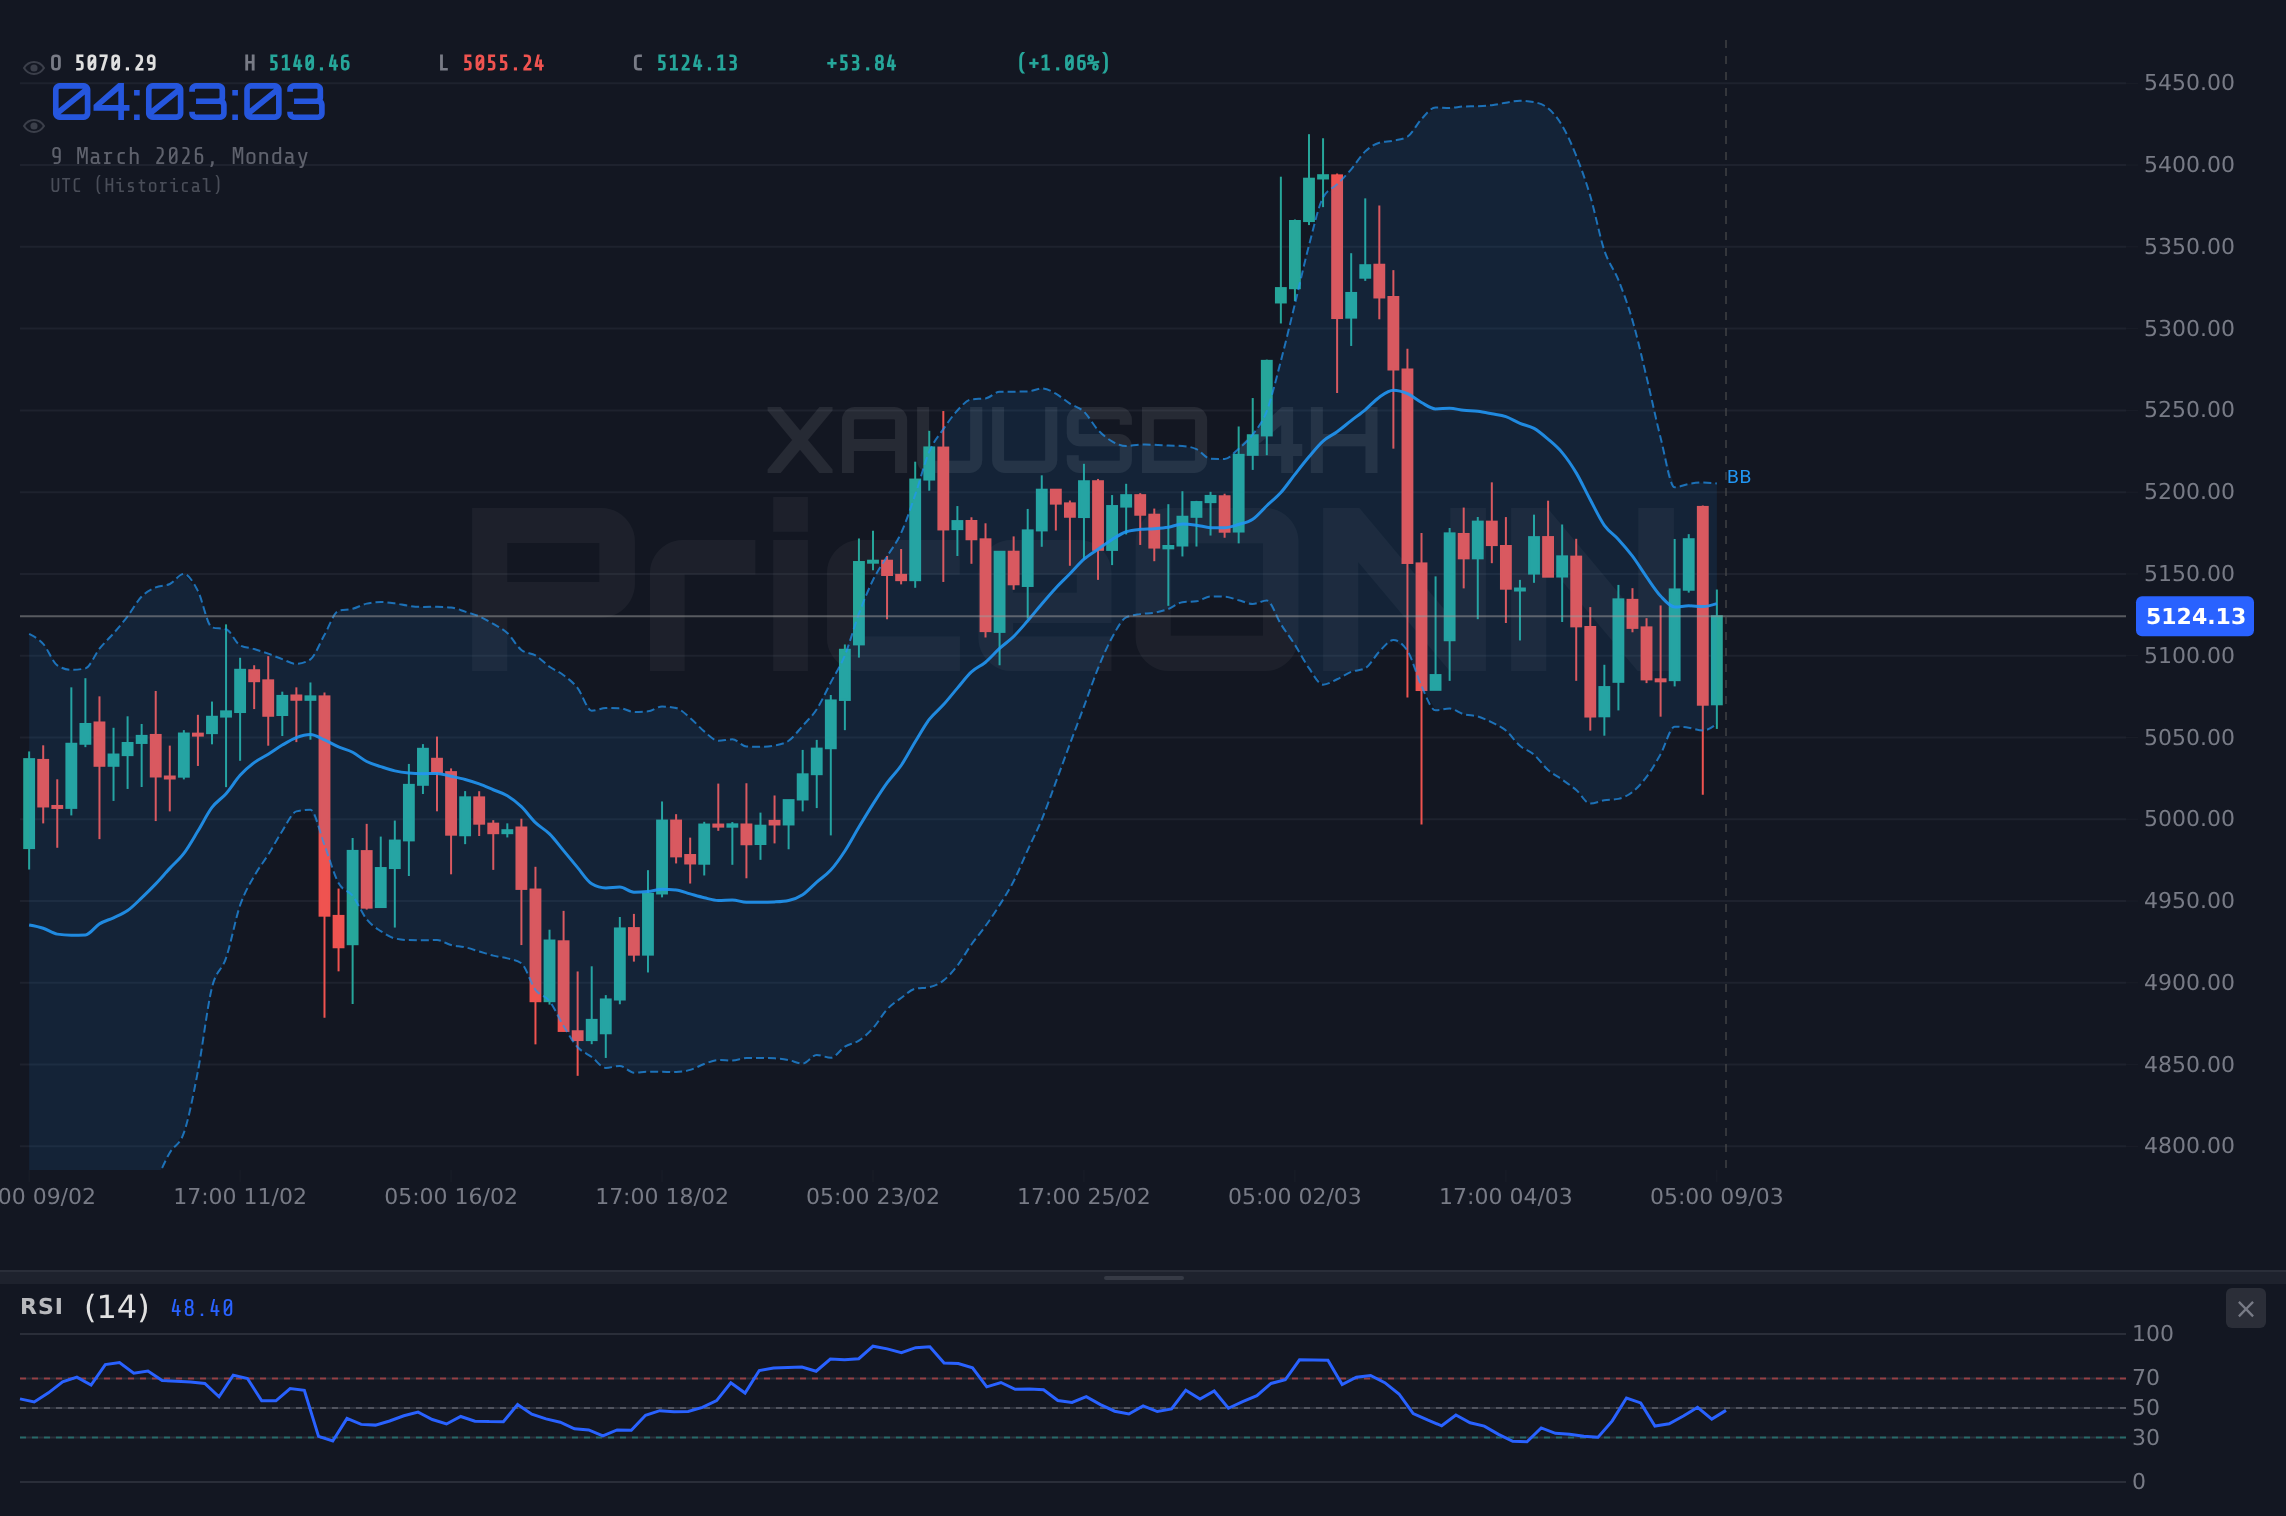Screen dimensions: 2286x1516
Task: Toggle the eye icon beside the clock
Action: (33, 126)
